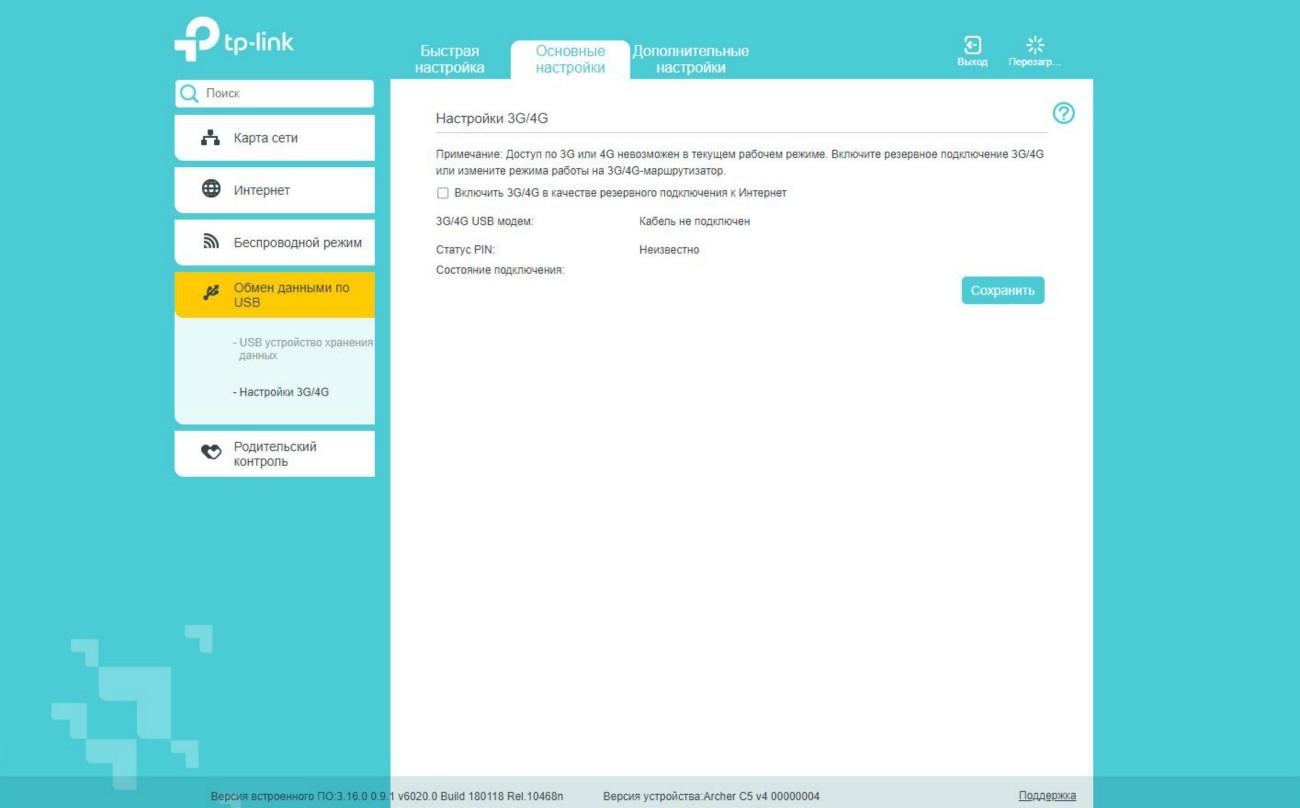1300x808 pixels.
Task: Focus the Поиск search field
Action: point(285,94)
